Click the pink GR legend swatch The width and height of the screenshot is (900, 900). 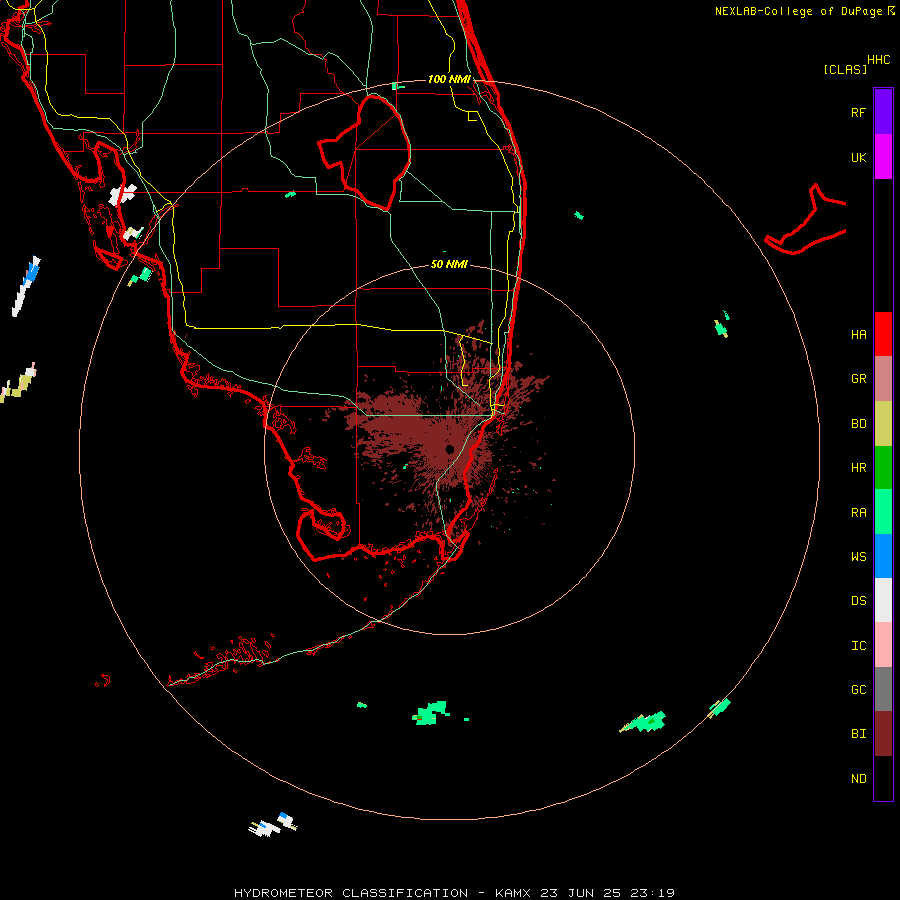[x=883, y=379]
